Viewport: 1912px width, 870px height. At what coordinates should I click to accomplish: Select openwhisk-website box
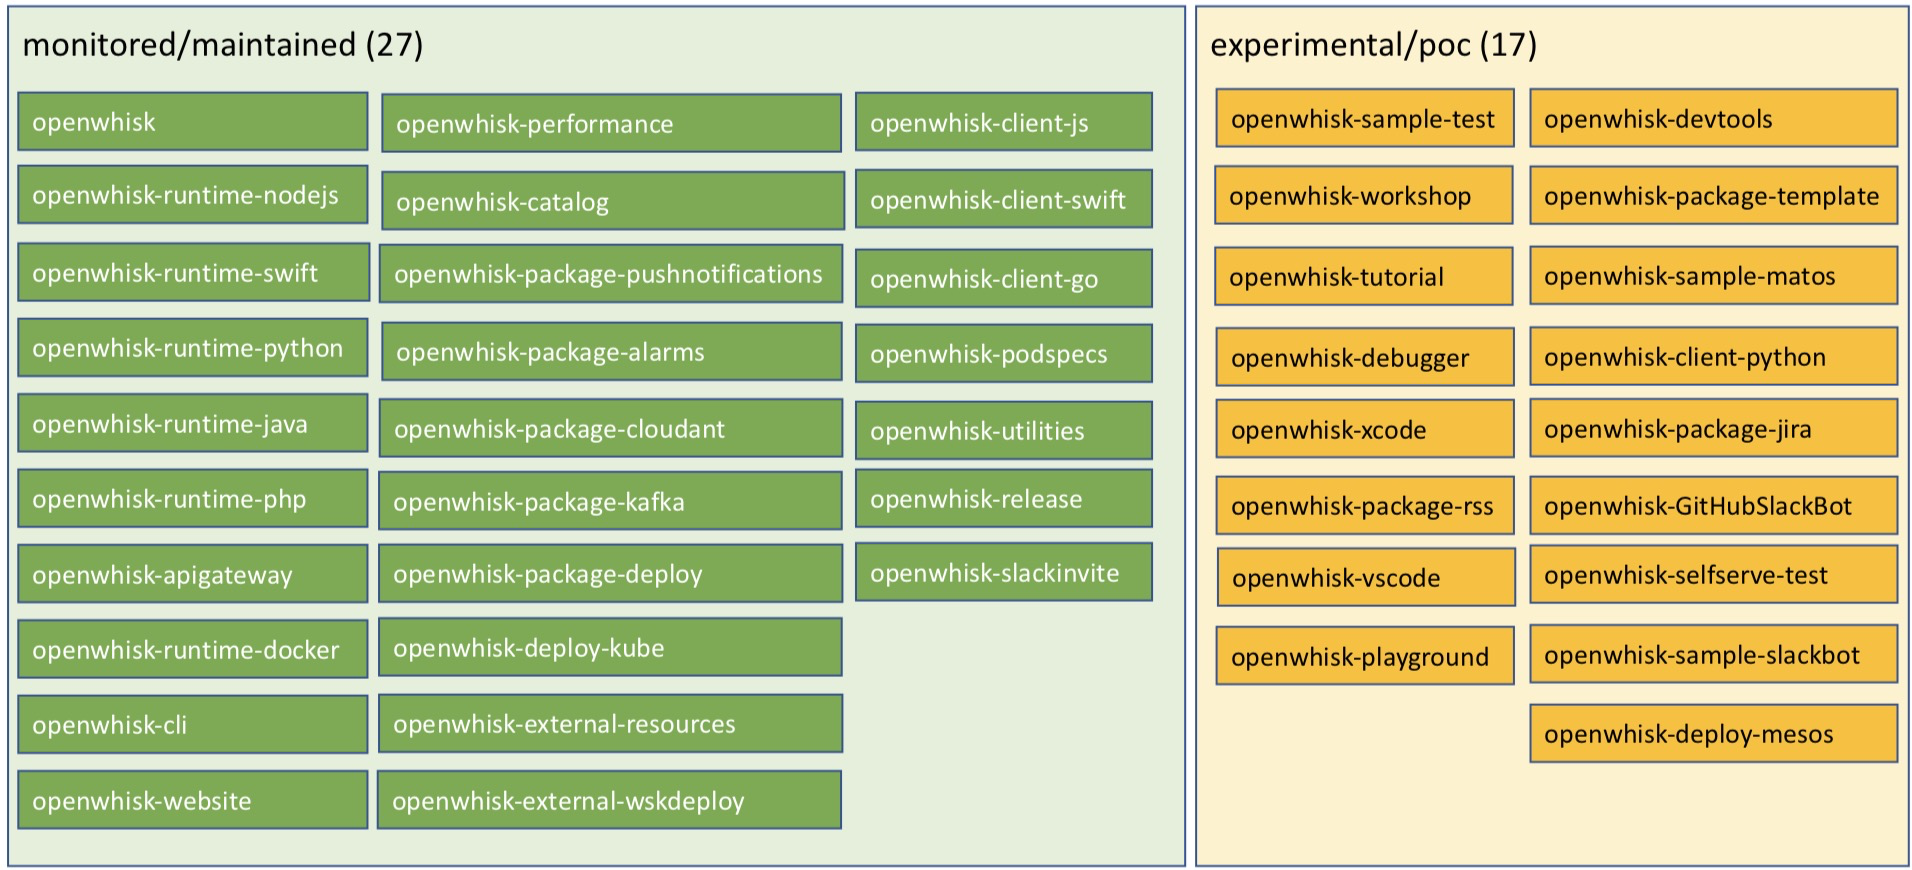tap(193, 800)
